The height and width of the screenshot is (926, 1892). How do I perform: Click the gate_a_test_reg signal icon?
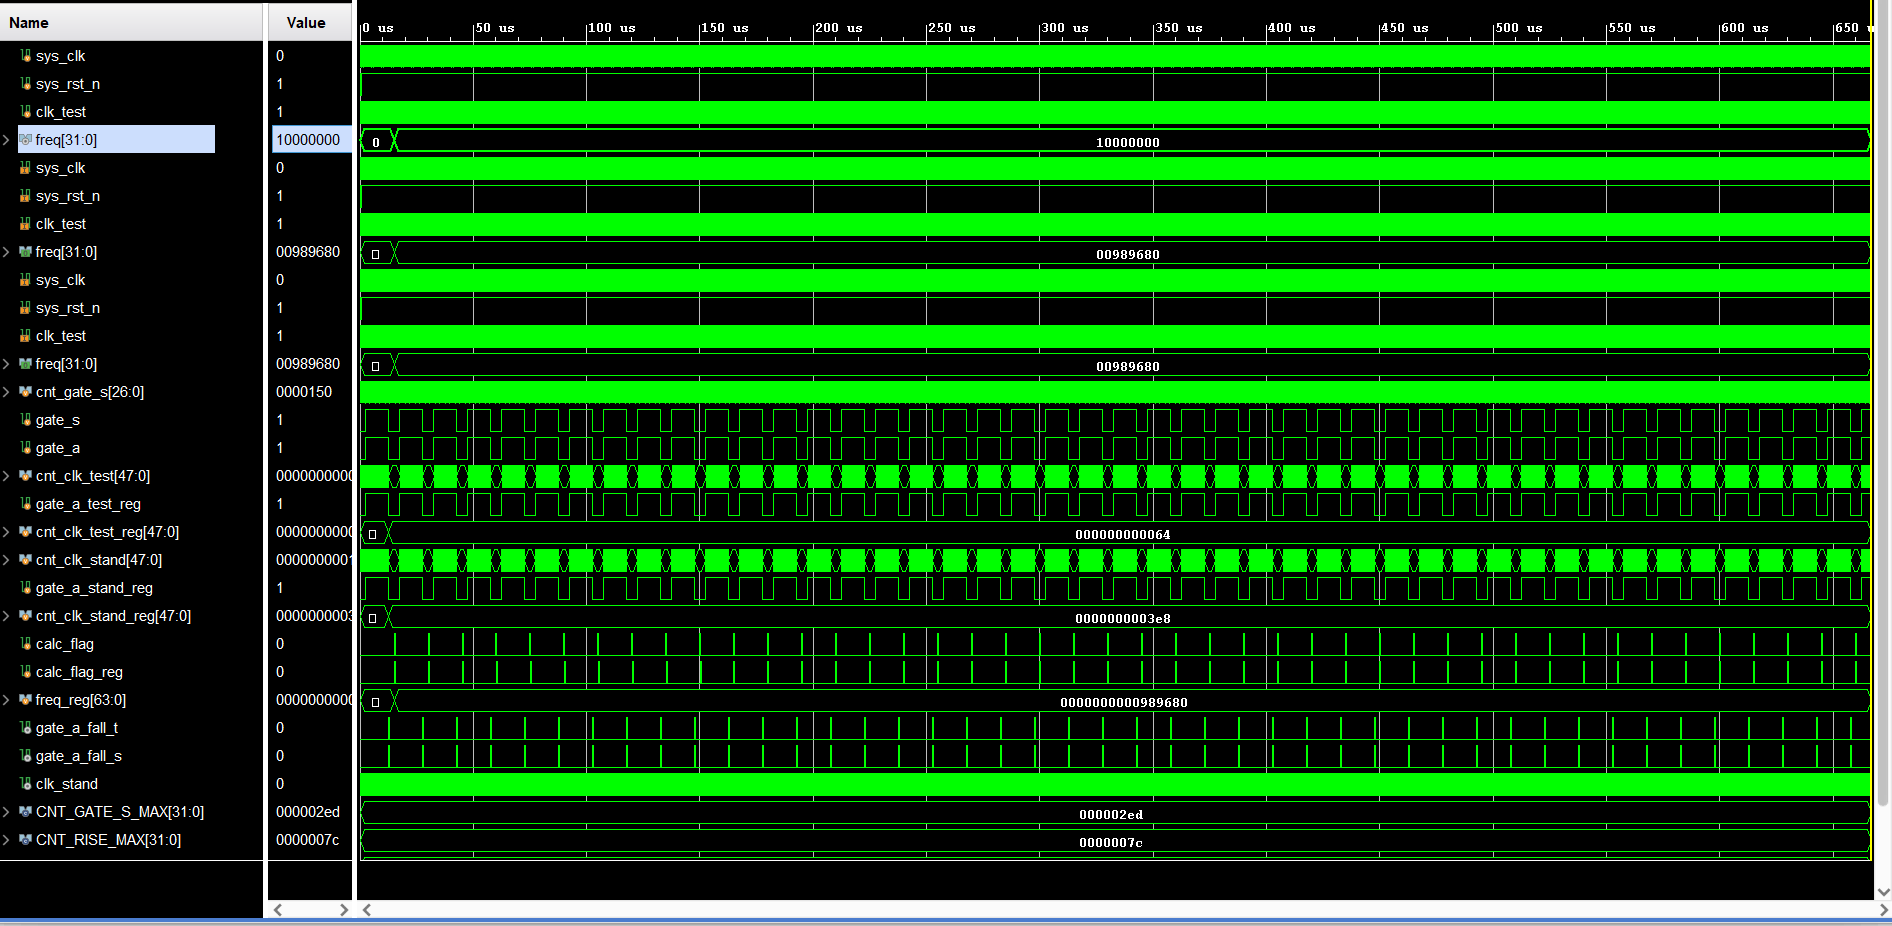tap(26, 504)
